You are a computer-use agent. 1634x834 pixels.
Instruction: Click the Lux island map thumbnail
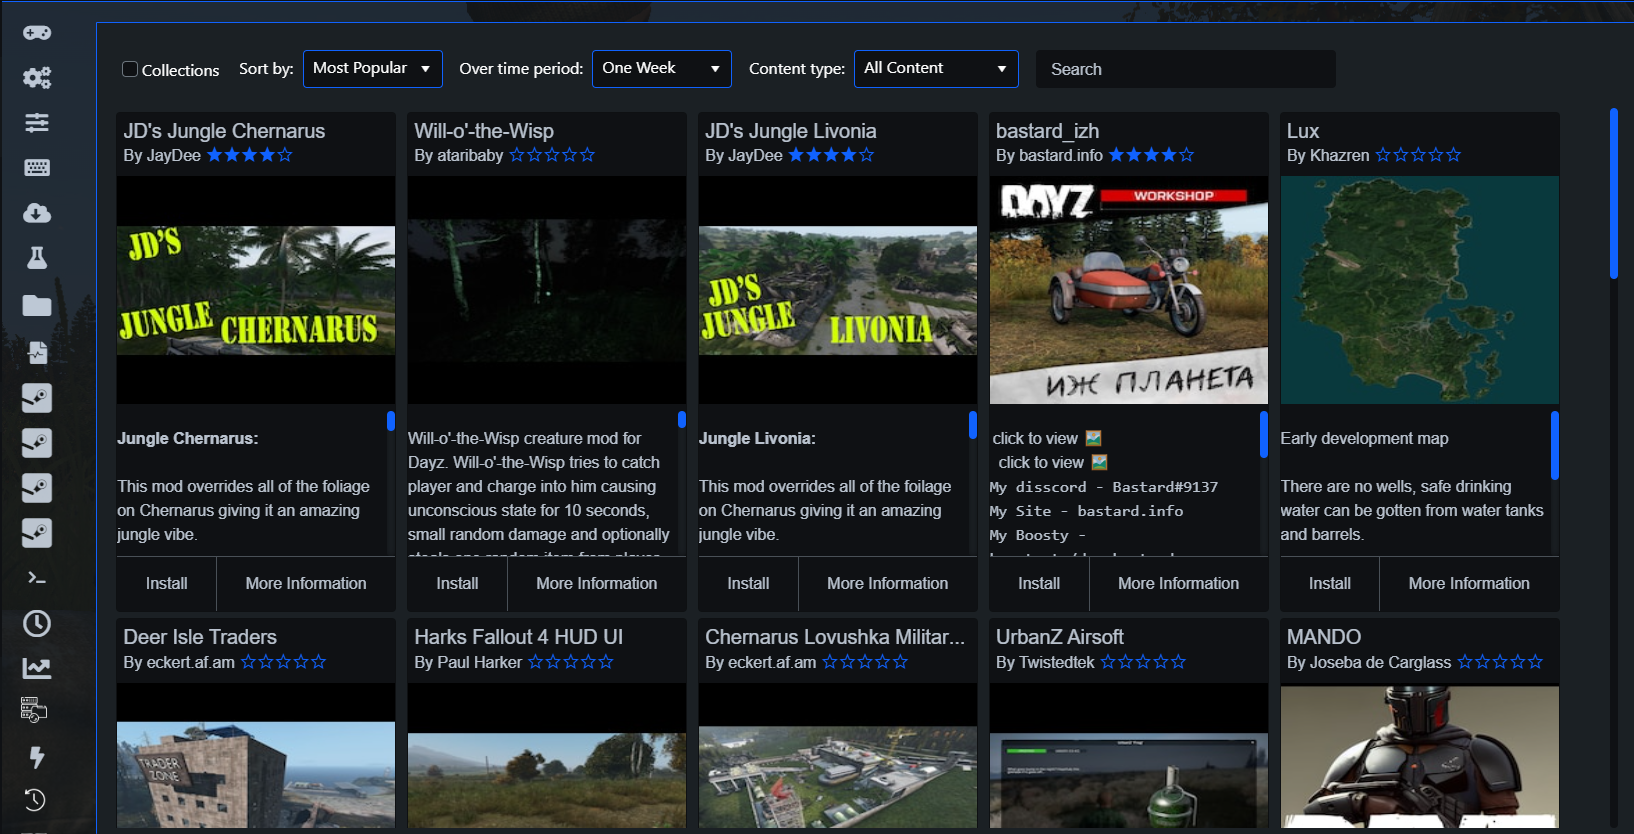[x=1420, y=290]
